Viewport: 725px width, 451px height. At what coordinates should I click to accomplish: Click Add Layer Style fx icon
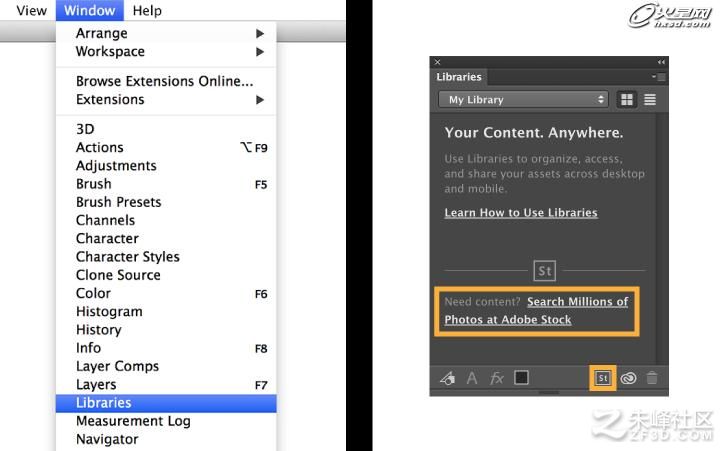coord(497,378)
